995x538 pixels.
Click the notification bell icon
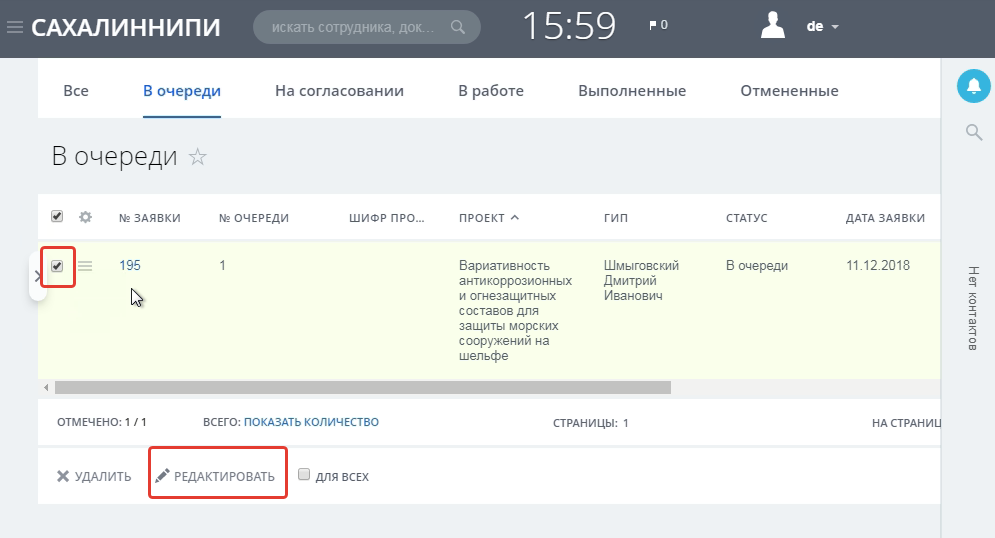click(x=973, y=86)
